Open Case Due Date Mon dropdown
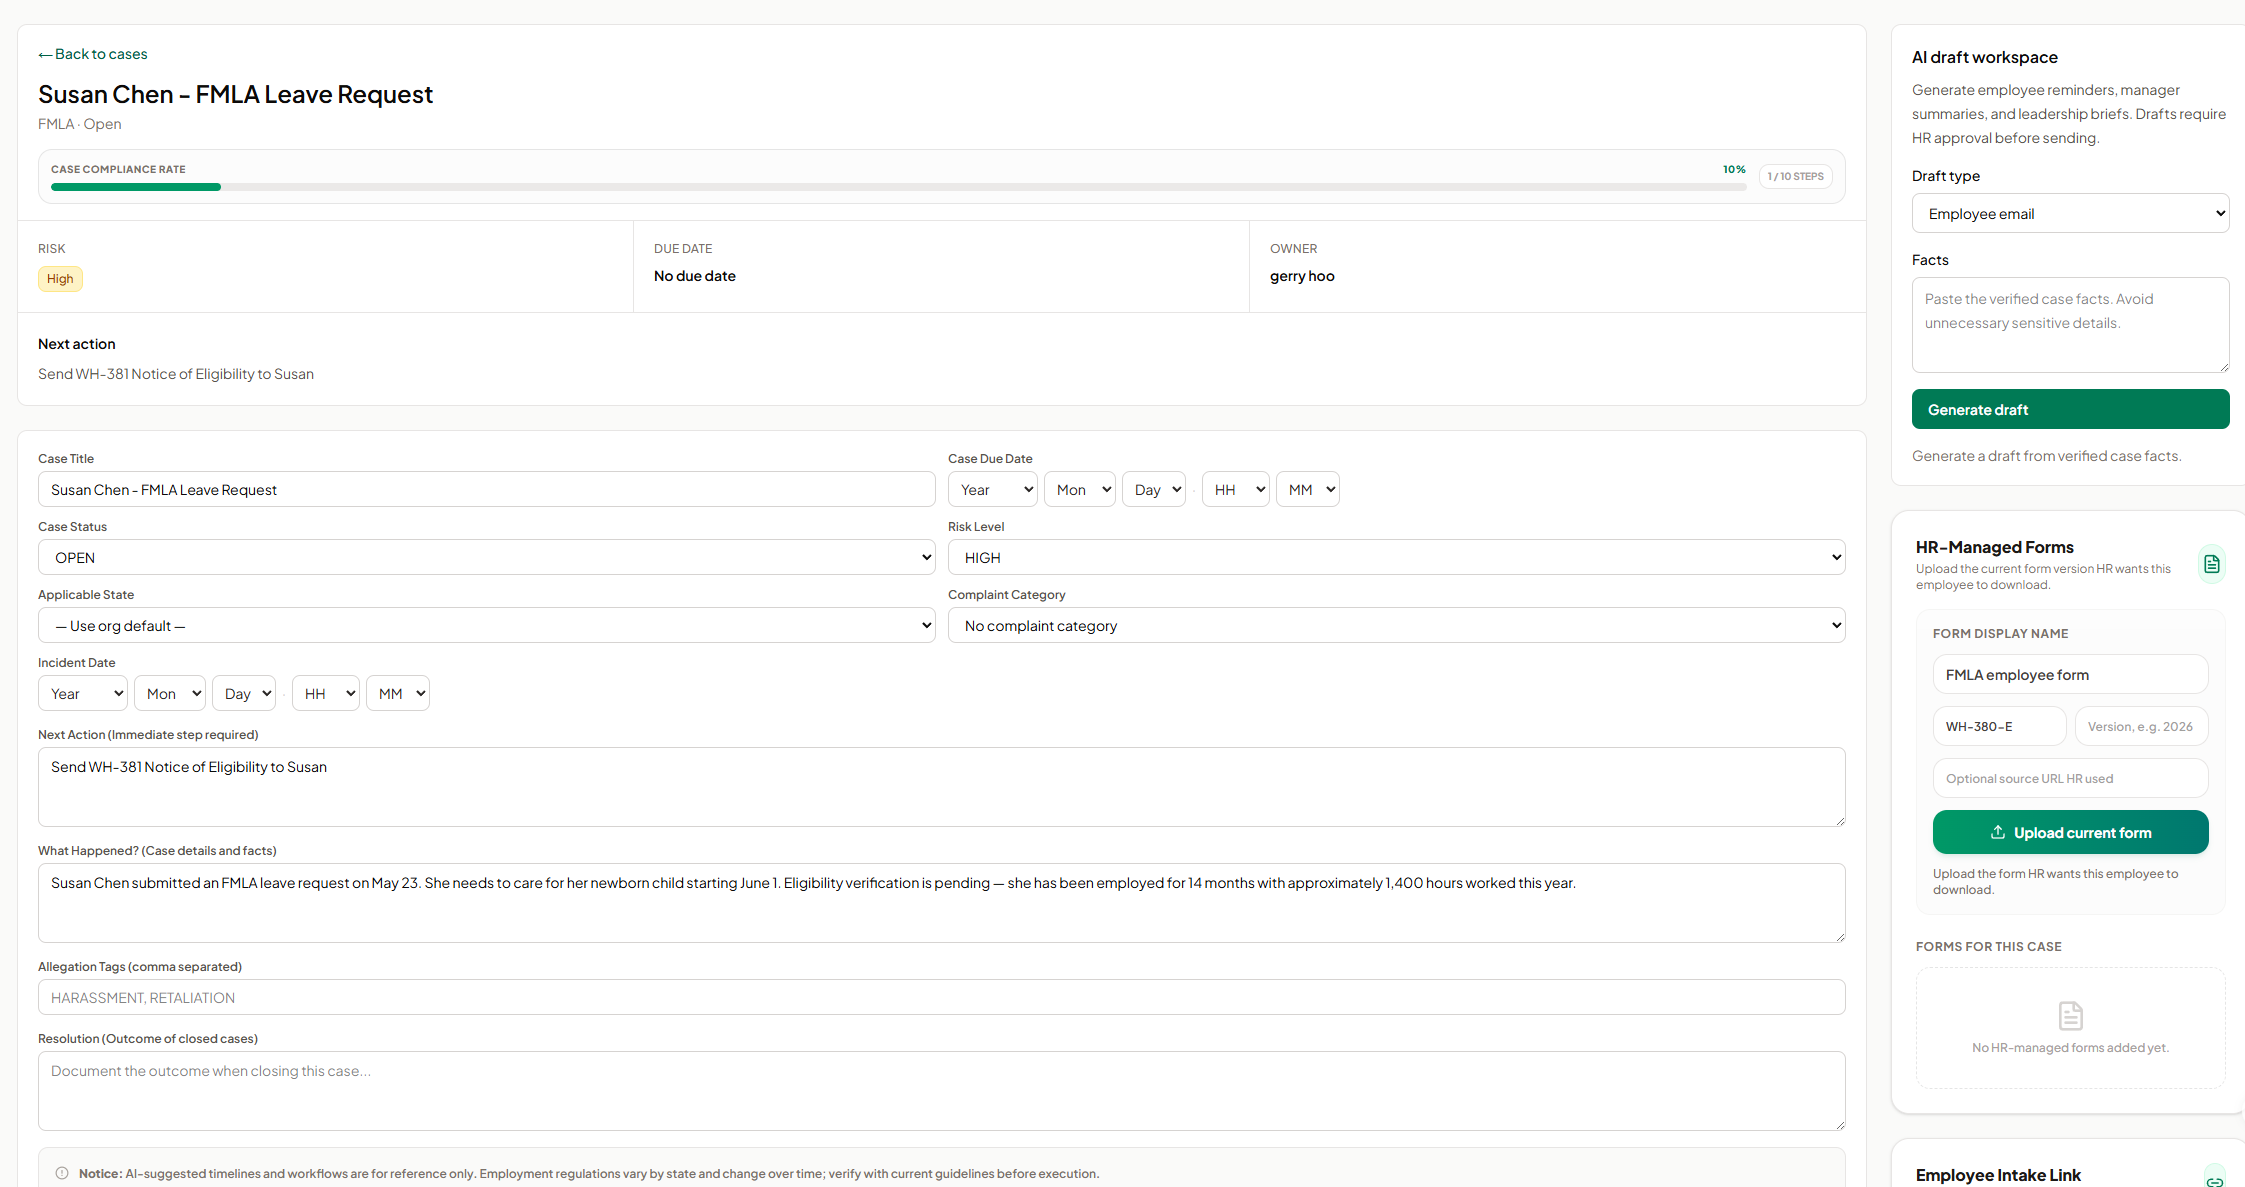The image size is (2245, 1187). (1079, 489)
